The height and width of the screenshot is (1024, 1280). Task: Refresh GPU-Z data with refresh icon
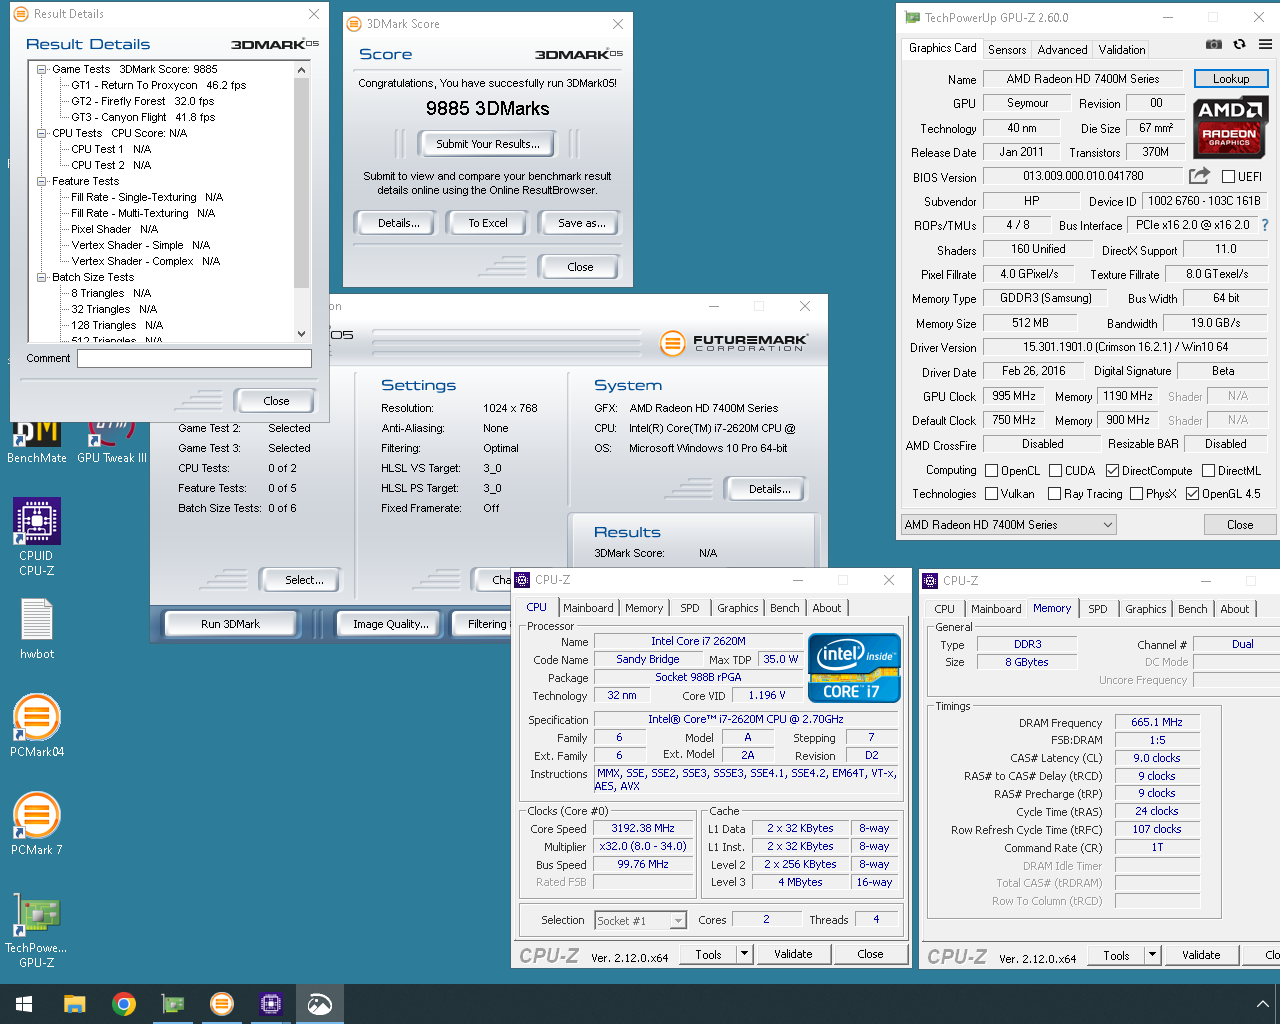1239,44
